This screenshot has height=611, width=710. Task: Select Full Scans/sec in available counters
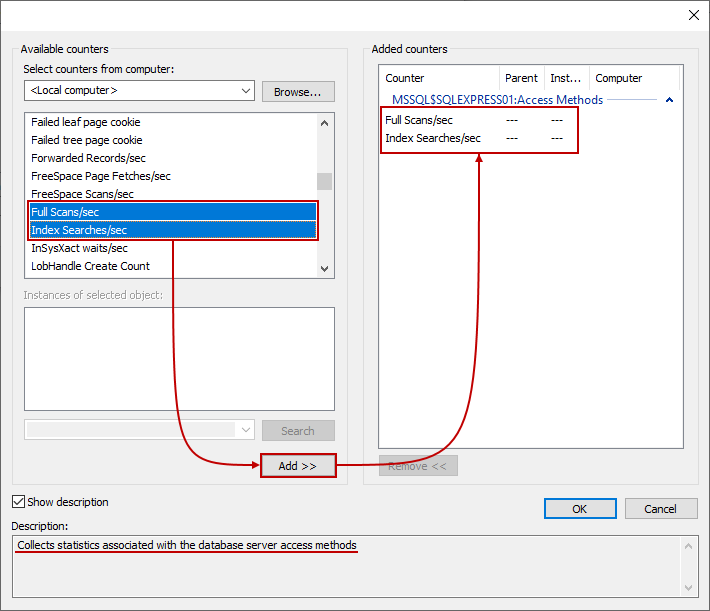click(x=173, y=212)
